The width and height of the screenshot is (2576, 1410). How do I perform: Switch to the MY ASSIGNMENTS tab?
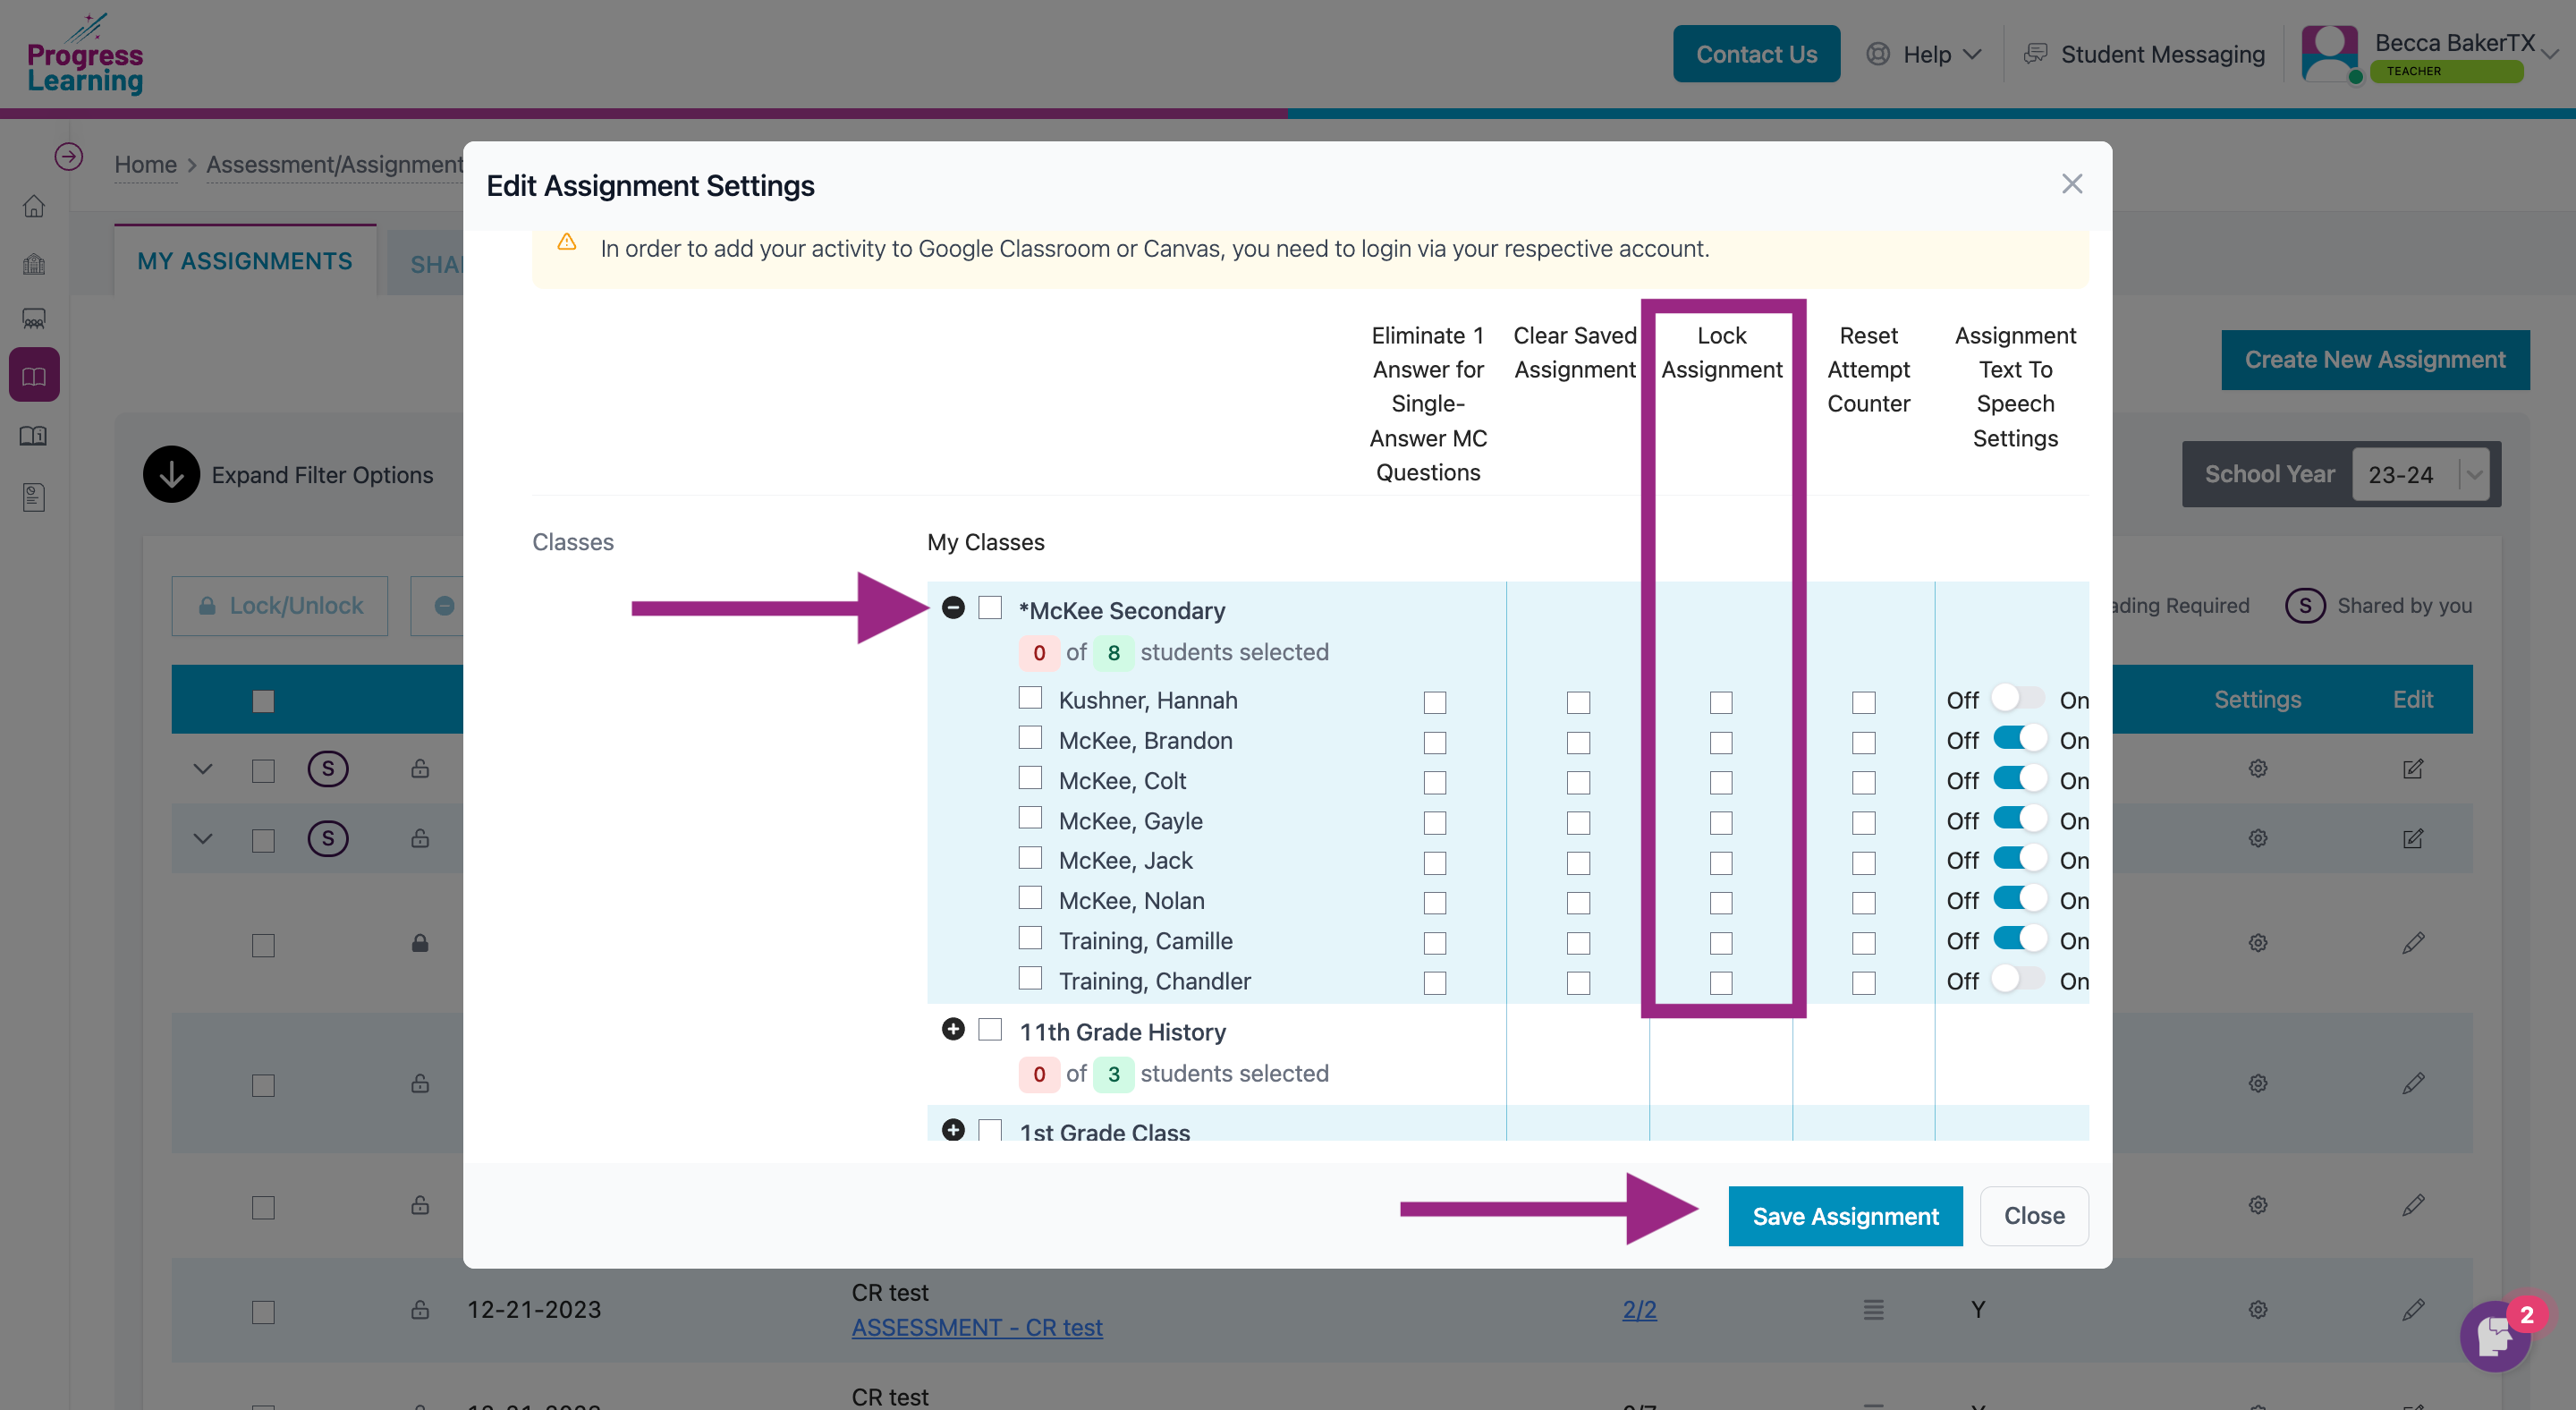245,260
